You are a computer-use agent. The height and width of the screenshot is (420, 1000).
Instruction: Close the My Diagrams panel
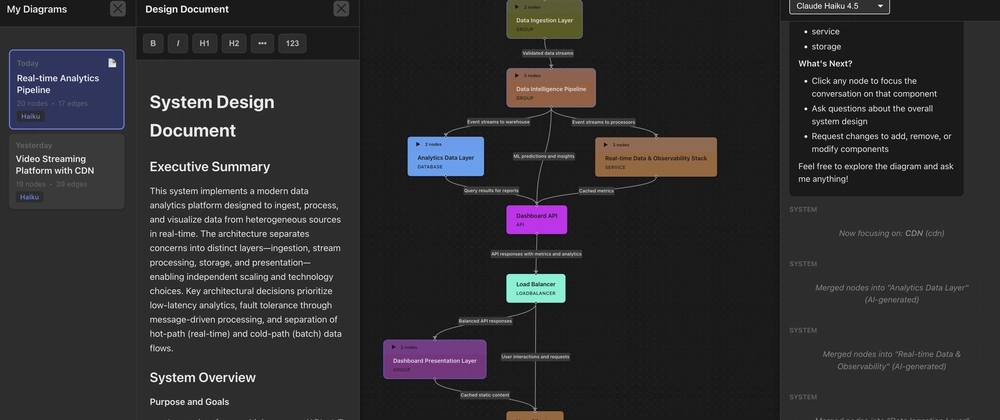(x=118, y=9)
